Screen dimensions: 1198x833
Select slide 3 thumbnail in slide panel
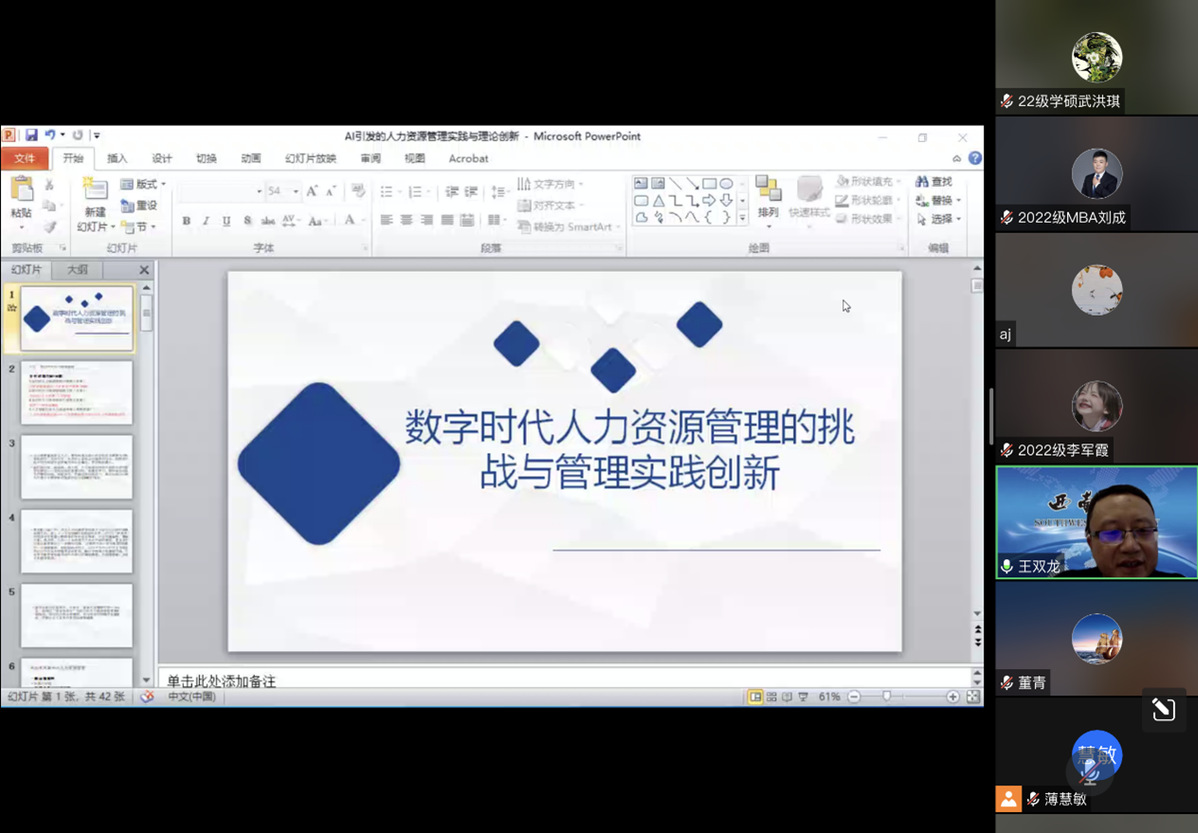click(77, 466)
